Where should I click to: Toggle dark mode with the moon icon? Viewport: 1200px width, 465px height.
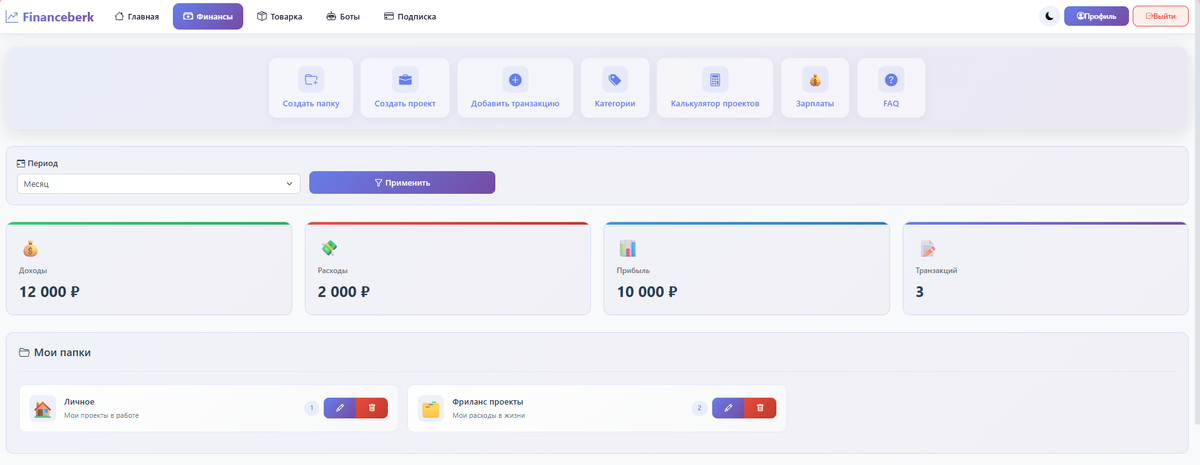coord(1049,16)
